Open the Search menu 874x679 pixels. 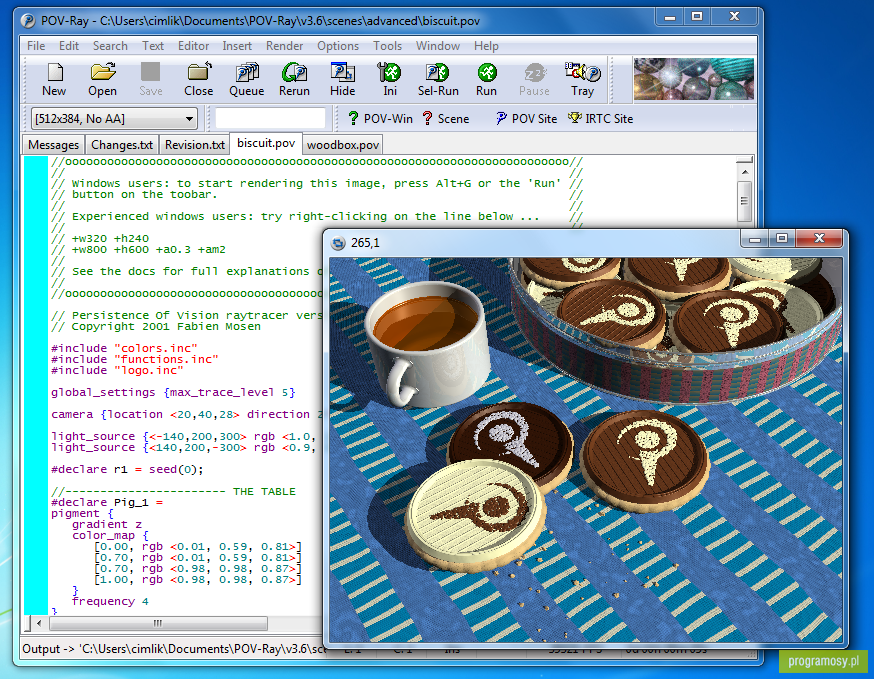click(110, 46)
